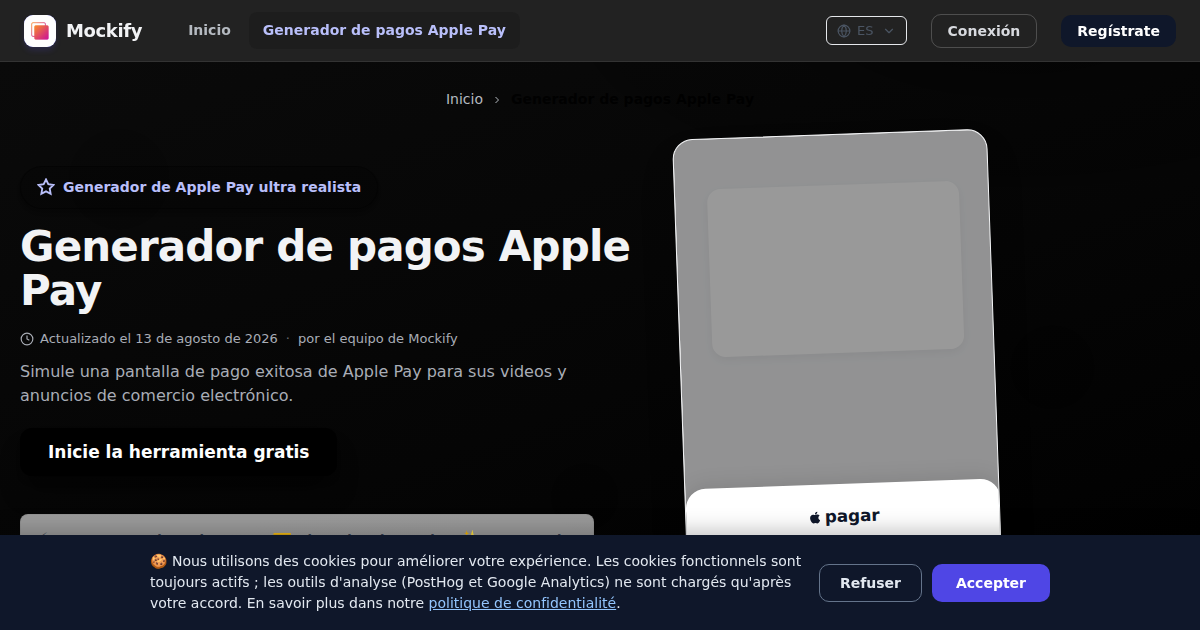Click the Simule una pantalla de pago description
Screen dimensions: 1200x630
[293, 383]
